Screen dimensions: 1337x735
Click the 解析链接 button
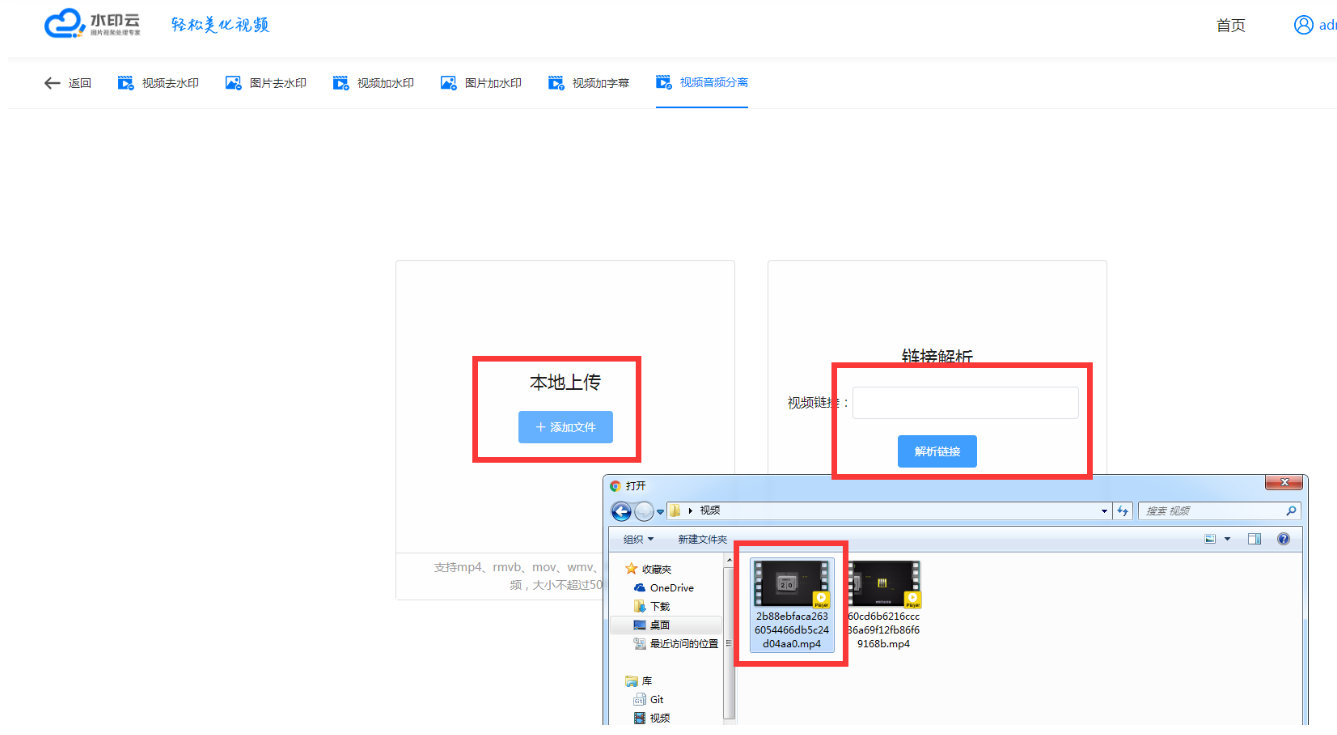(937, 451)
